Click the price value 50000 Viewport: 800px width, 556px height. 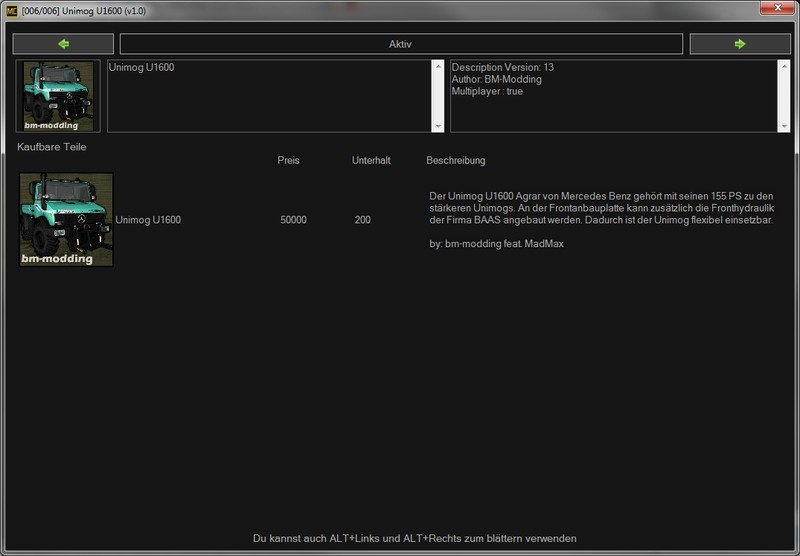293,220
